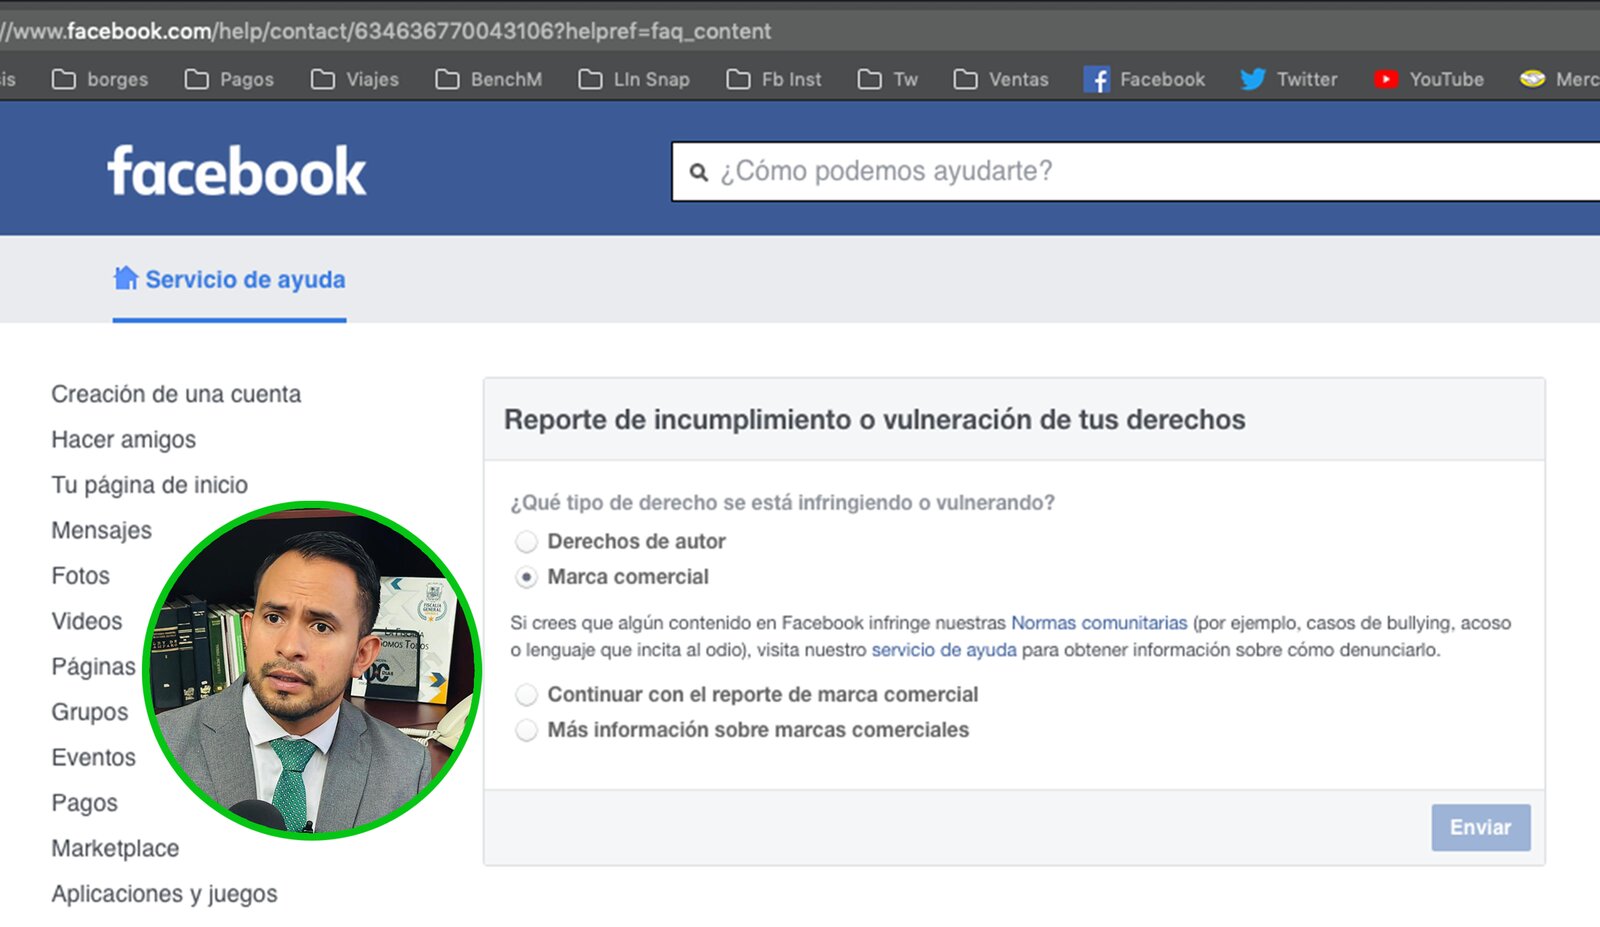The image size is (1600, 927).
Task: Select Más información sobre marcas comerciales
Action: pos(526,731)
